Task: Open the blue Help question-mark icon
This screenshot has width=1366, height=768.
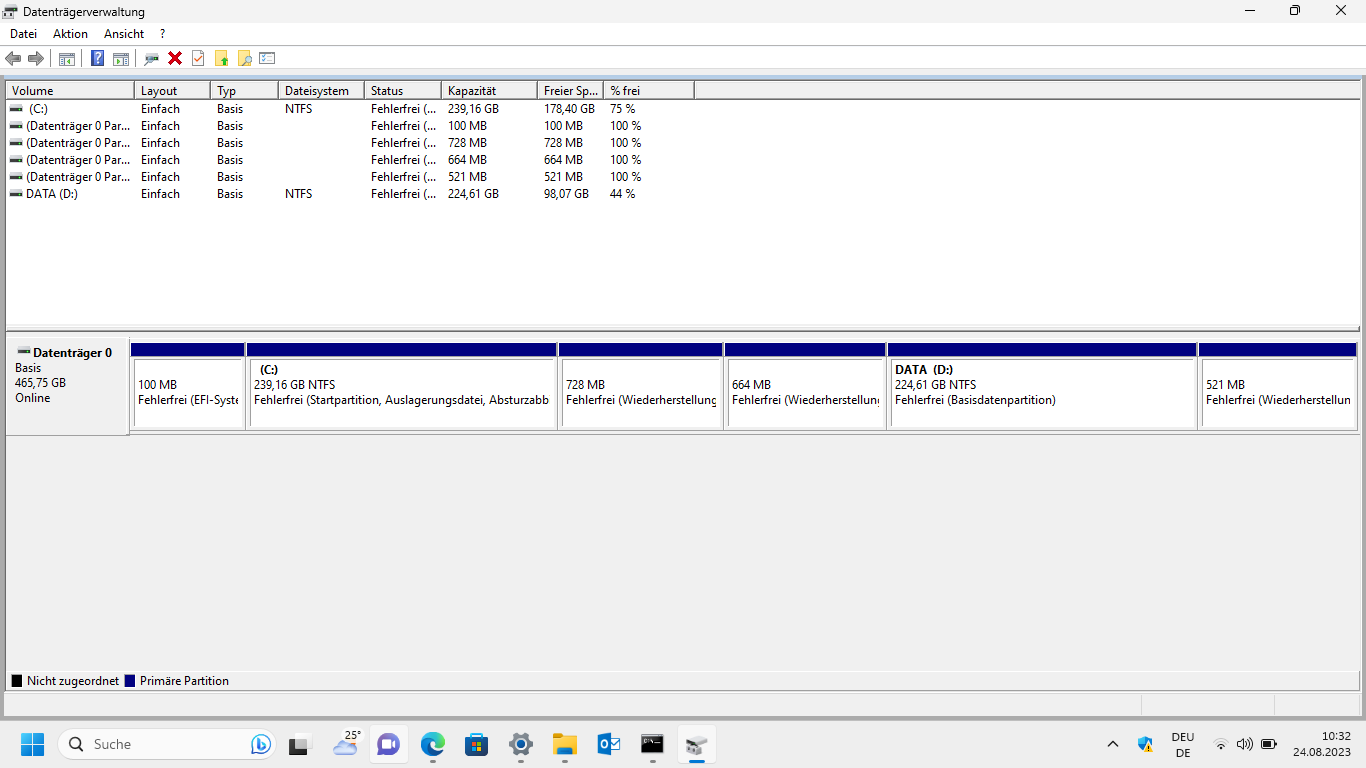Action: 97,58
